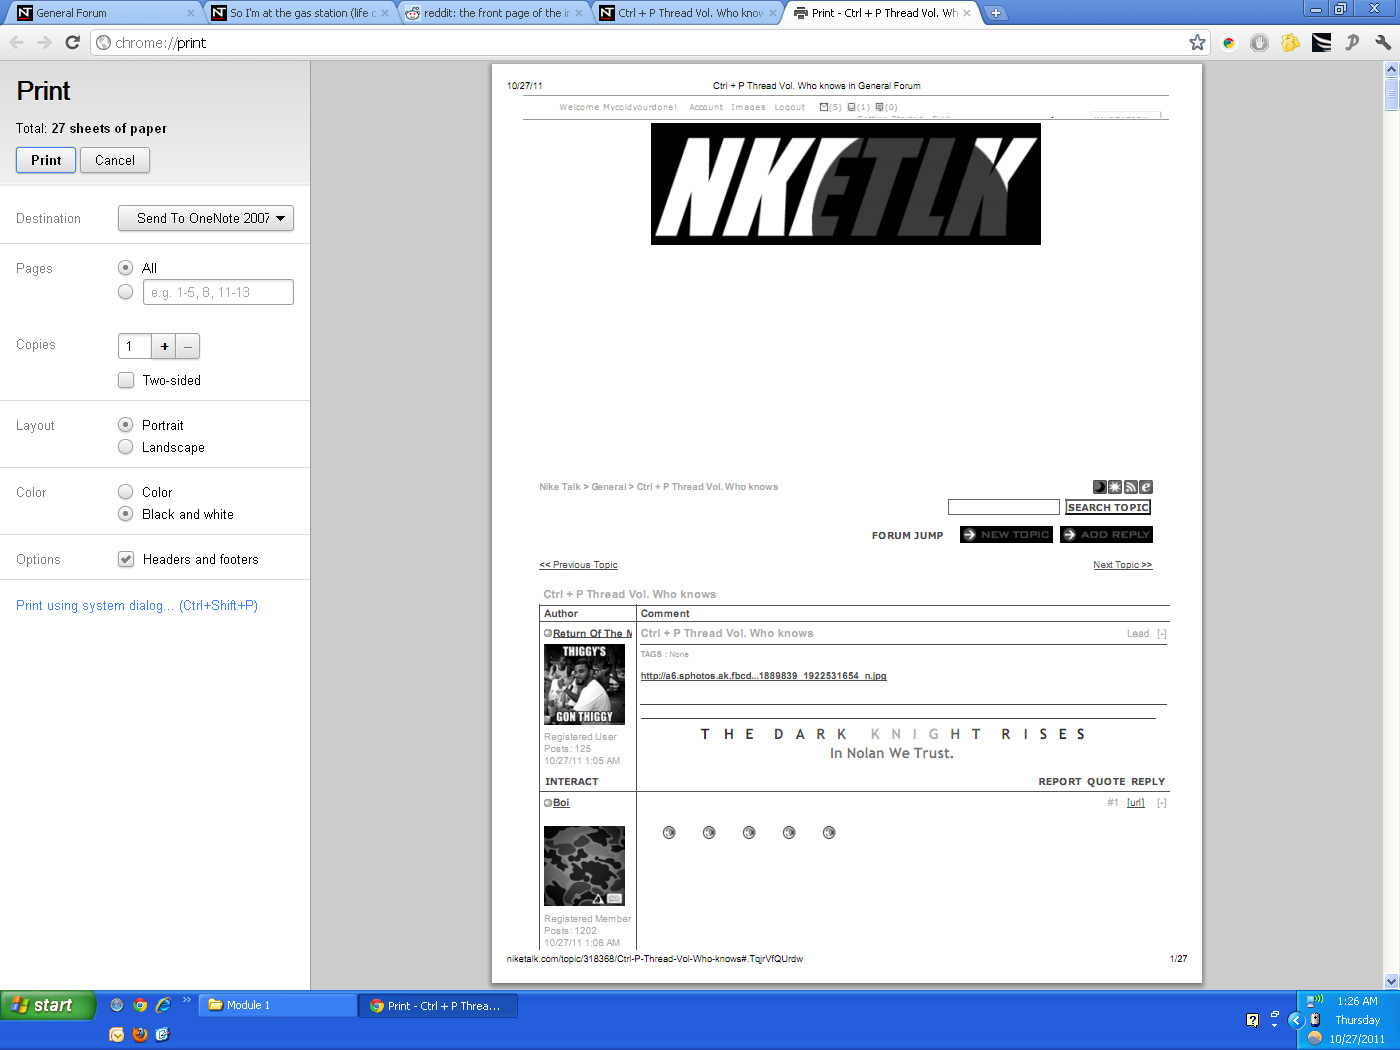
Task: Select Black and white option
Action: coord(125,514)
